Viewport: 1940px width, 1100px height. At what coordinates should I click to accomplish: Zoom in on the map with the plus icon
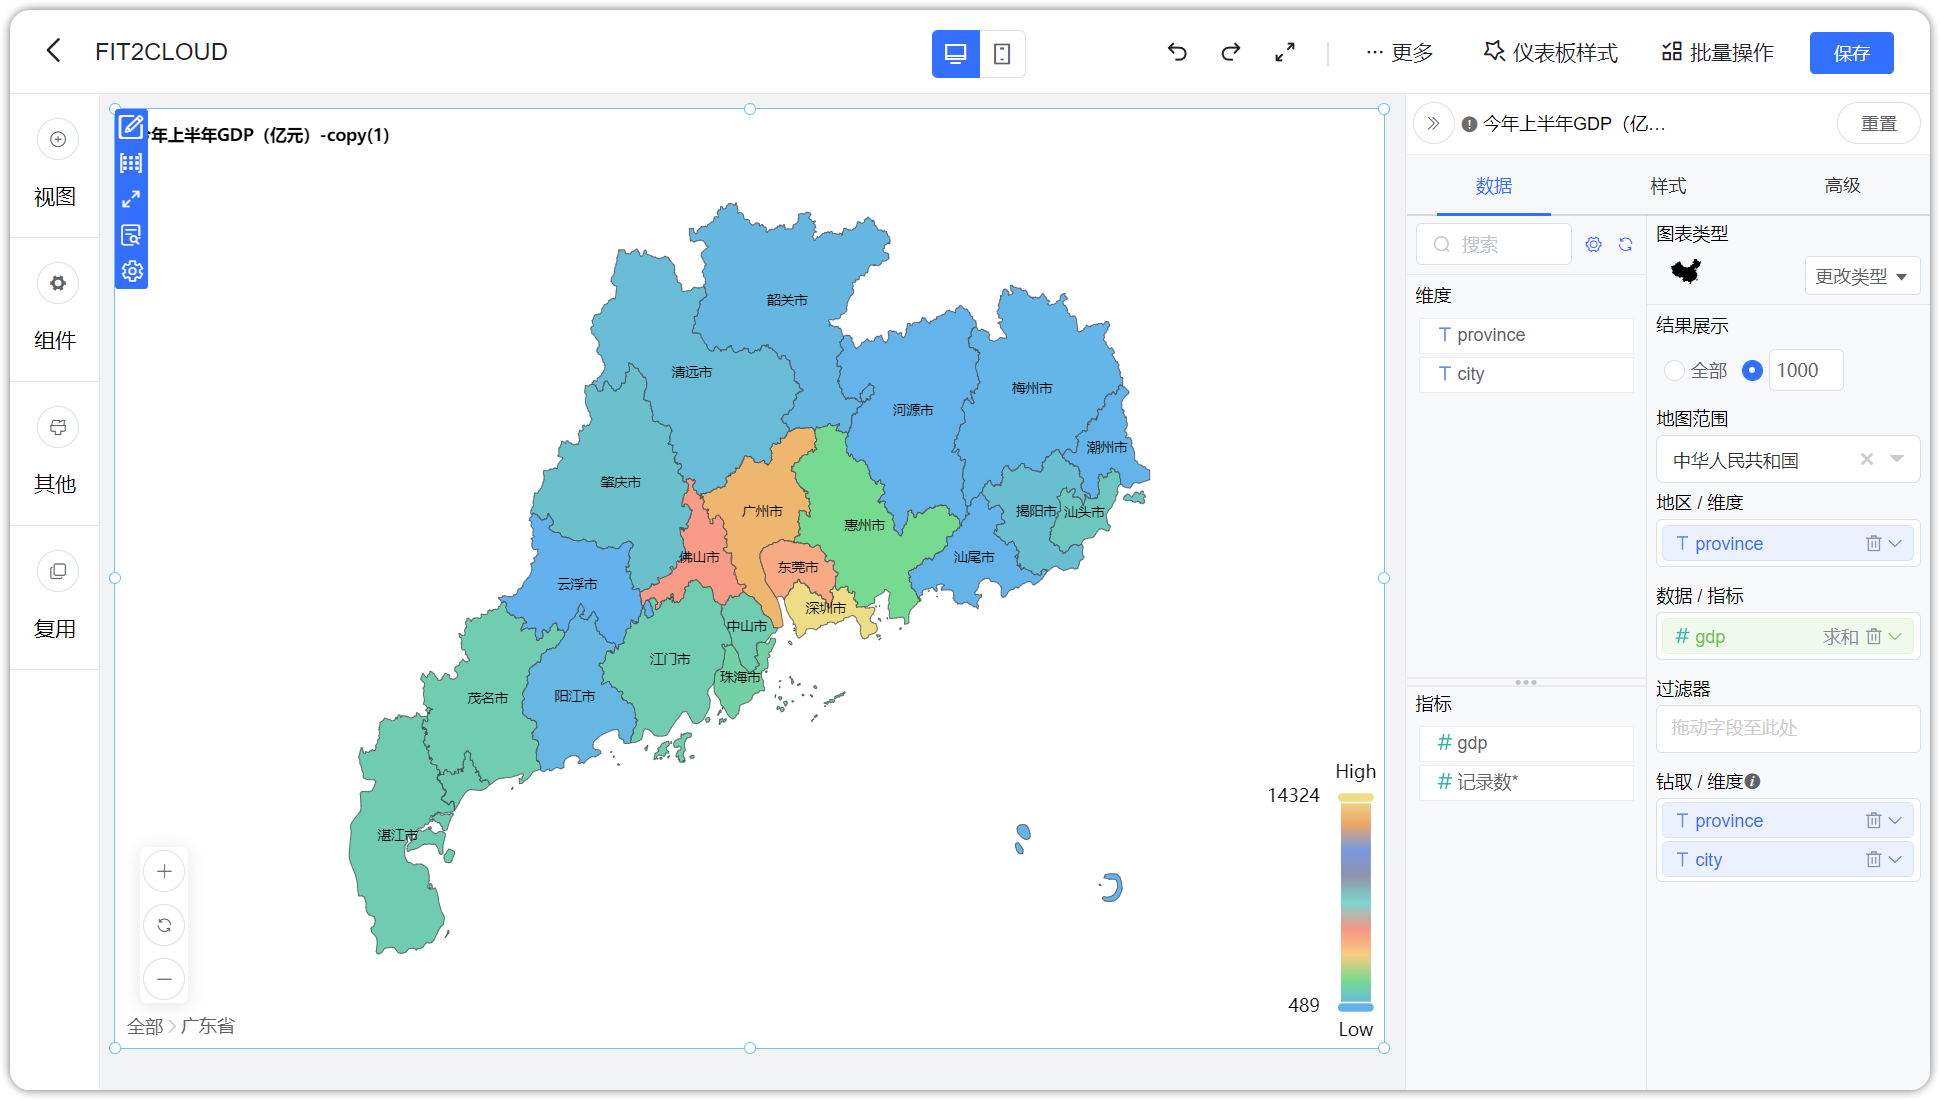click(164, 871)
